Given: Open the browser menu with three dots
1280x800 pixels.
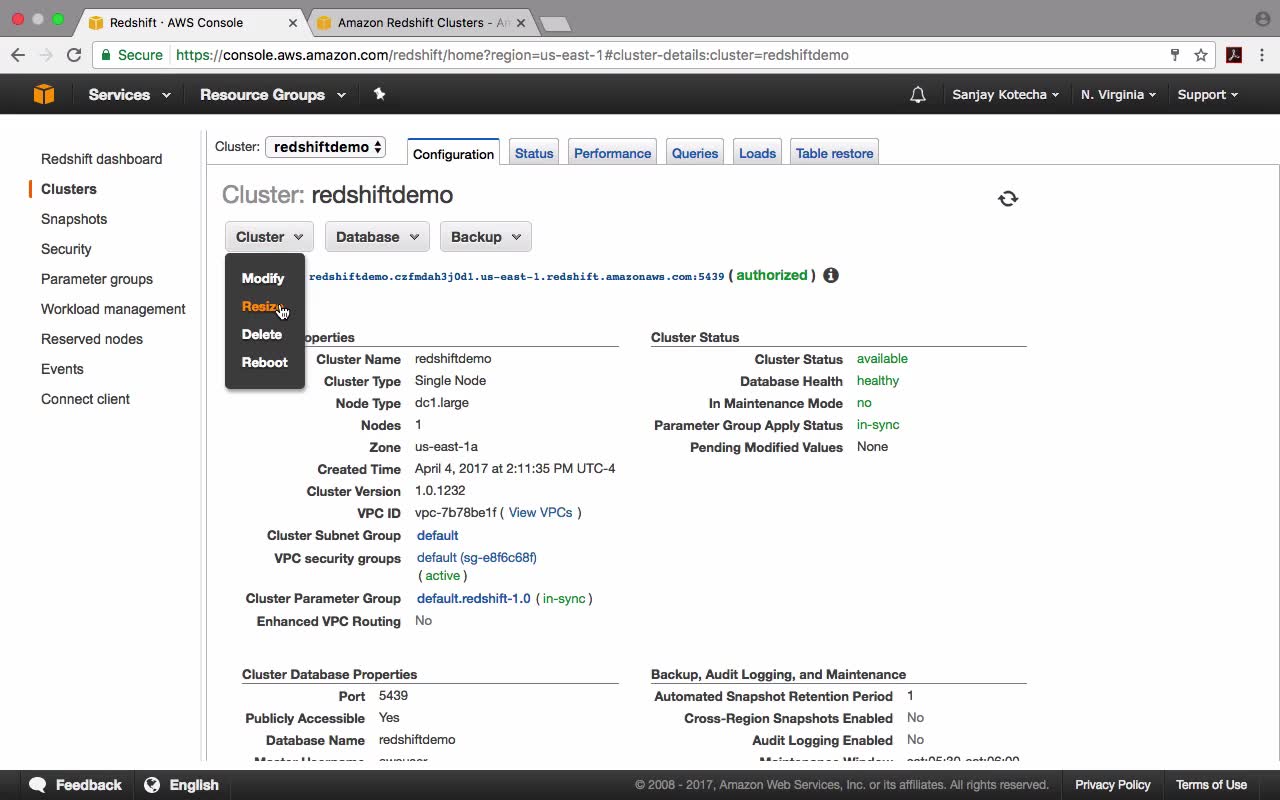Looking at the screenshot, I should (x=1262, y=55).
